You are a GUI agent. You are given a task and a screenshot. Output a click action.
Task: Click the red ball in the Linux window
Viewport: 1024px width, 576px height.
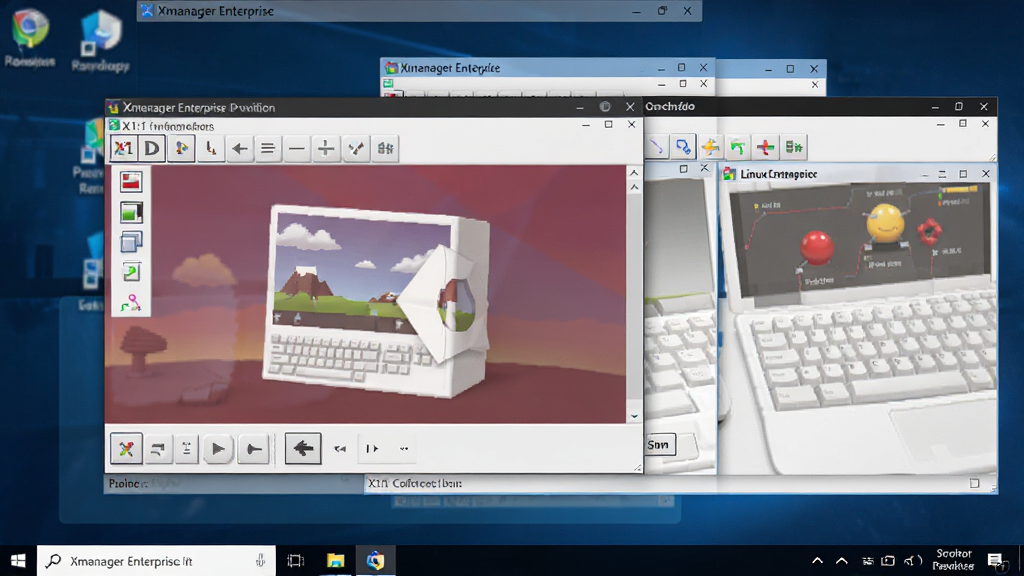coord(816,249)
